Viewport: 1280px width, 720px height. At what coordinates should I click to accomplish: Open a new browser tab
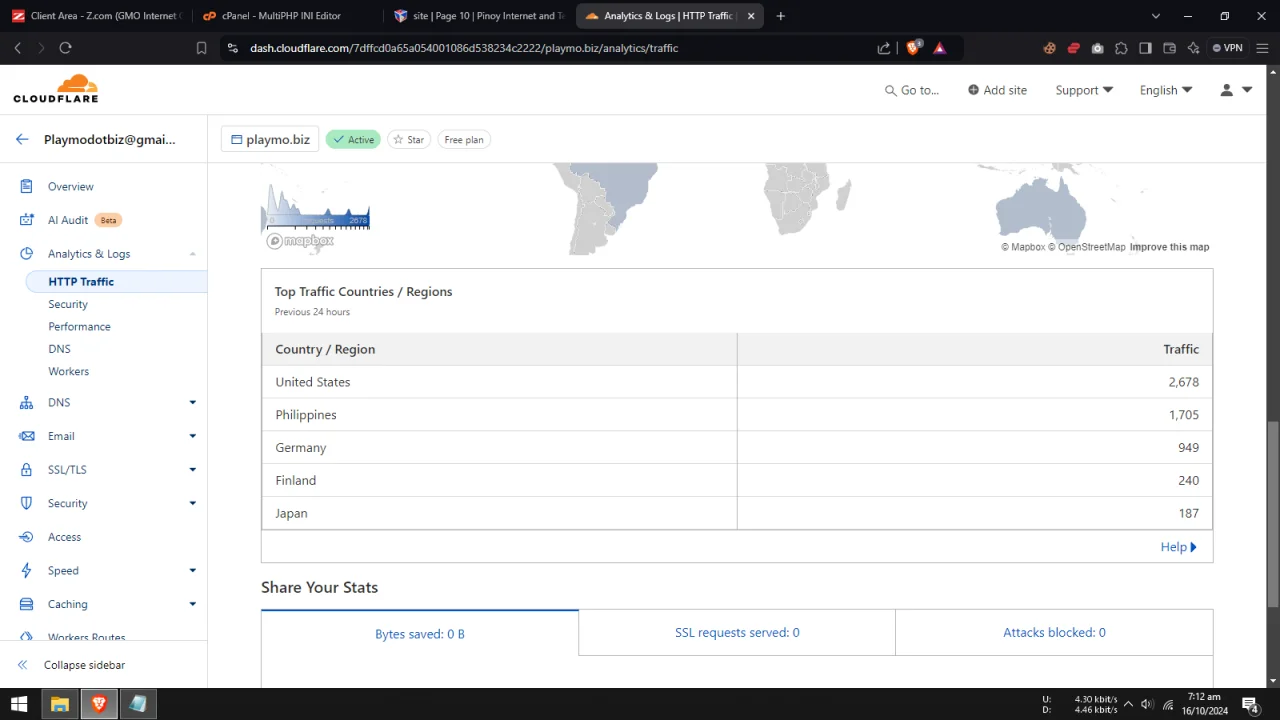click(x=780, y=16)
